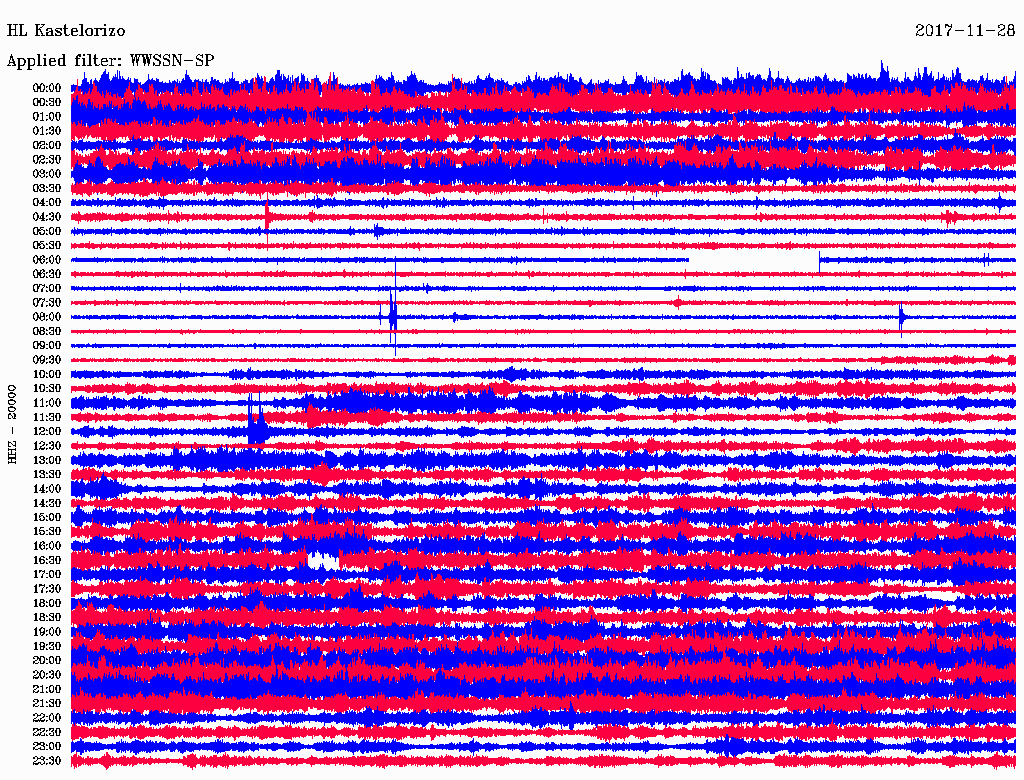Select the 23:30 time label

click(x=47, y=761)
